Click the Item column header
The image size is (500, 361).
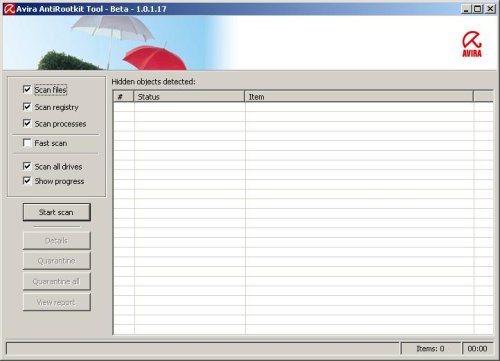359,97
